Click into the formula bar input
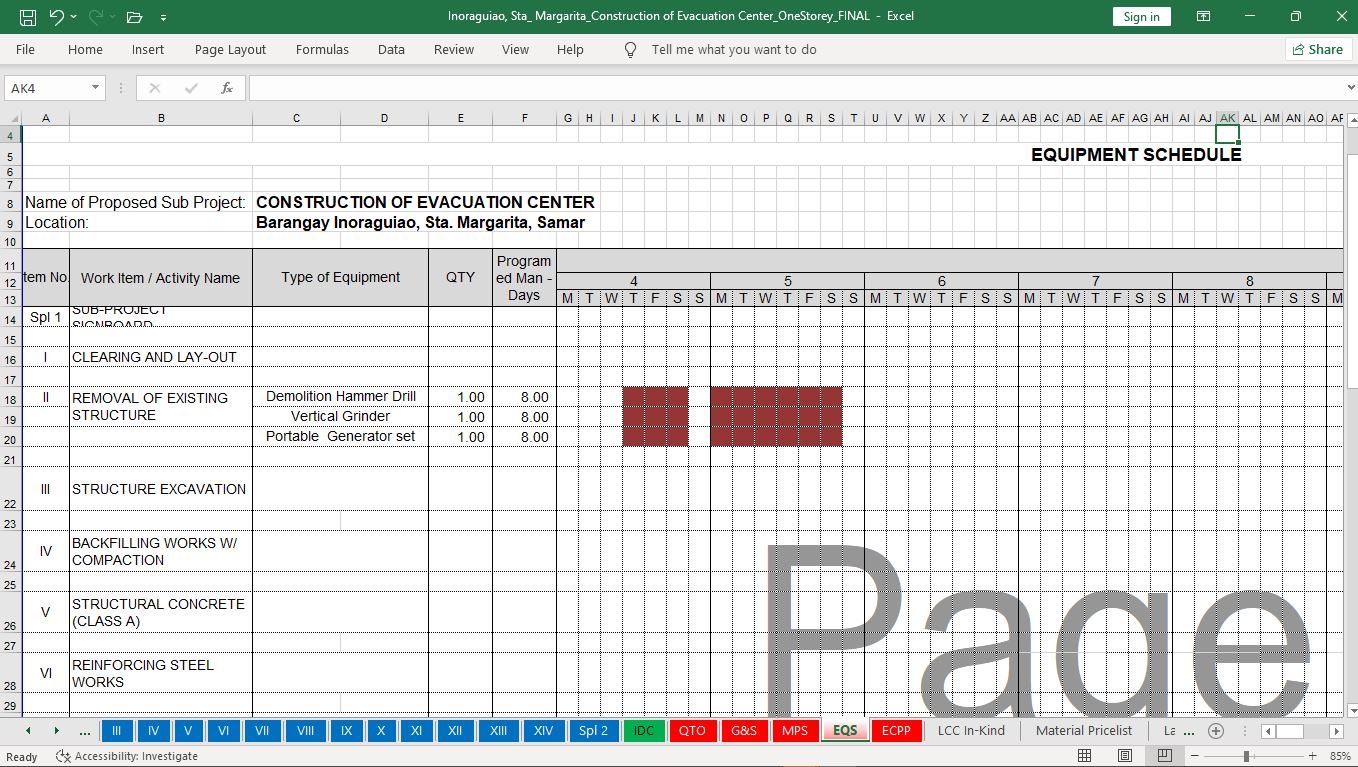1358x767 pixels. pos(798,88)
